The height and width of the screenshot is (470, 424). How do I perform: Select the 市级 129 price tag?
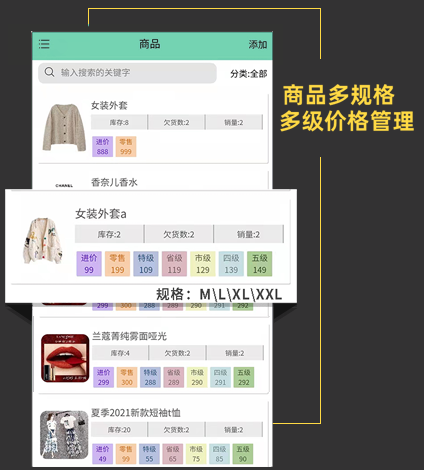(203, 264)
